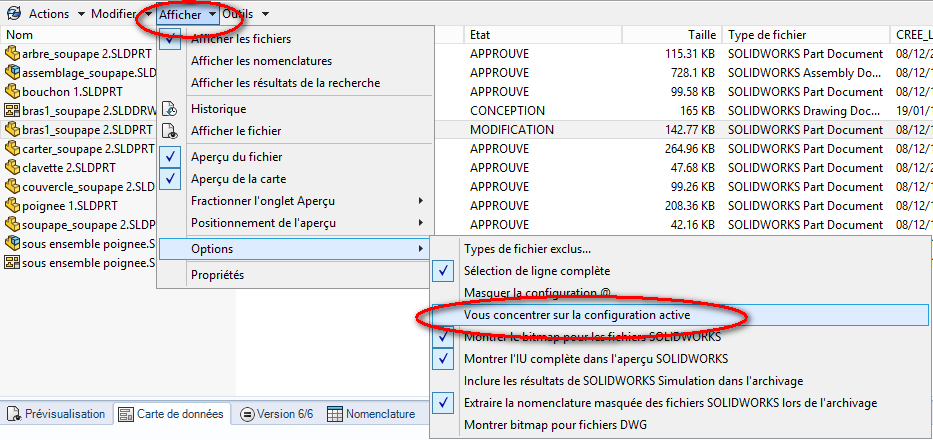Image resolution: width=933 pixels, height=440 pixels.
Task: Click the Historique menu icon
Action: coord(170,109)
